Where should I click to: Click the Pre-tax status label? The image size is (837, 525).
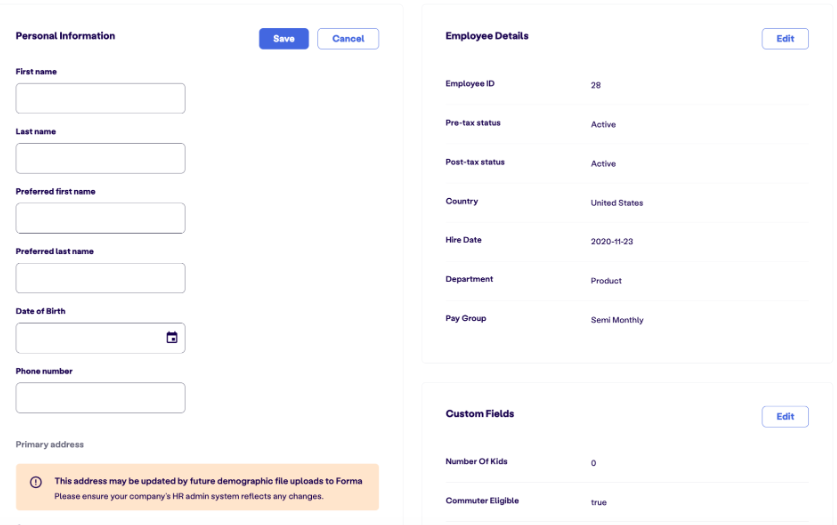473,123
